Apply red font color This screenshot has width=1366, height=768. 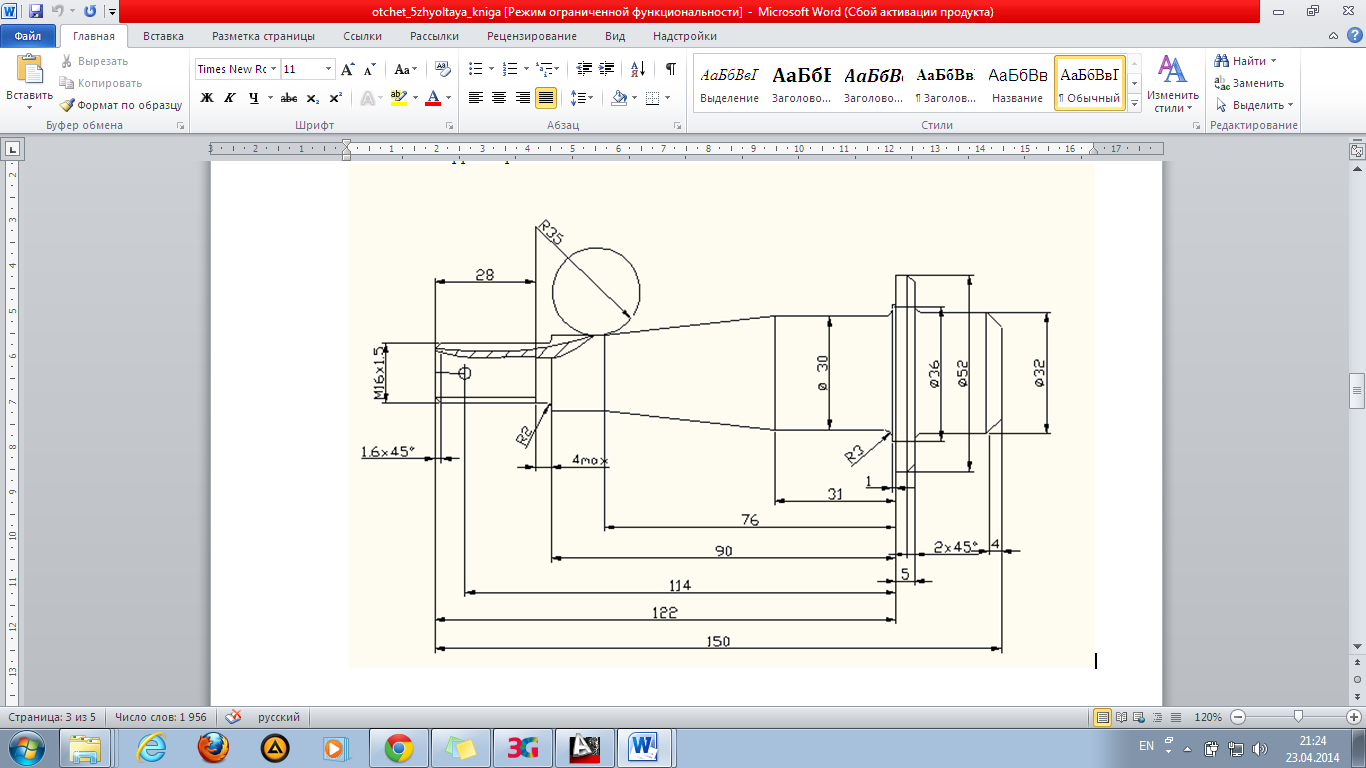coord(433,98)
